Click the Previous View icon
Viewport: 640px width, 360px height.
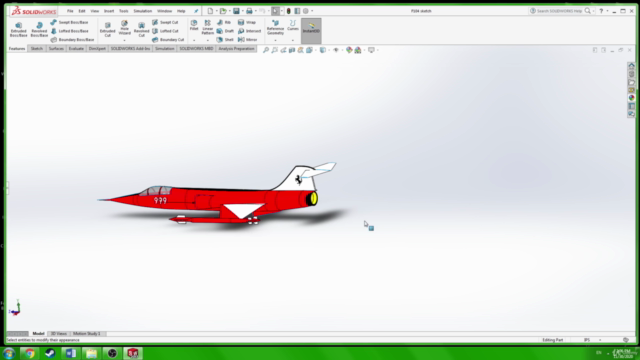[283, 50]
